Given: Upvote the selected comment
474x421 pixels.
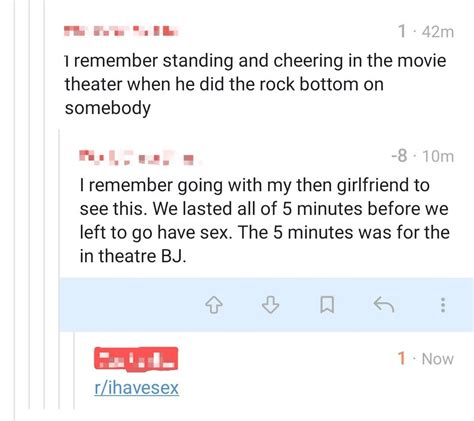Looking at the screenshot, I should pos(214,305).
